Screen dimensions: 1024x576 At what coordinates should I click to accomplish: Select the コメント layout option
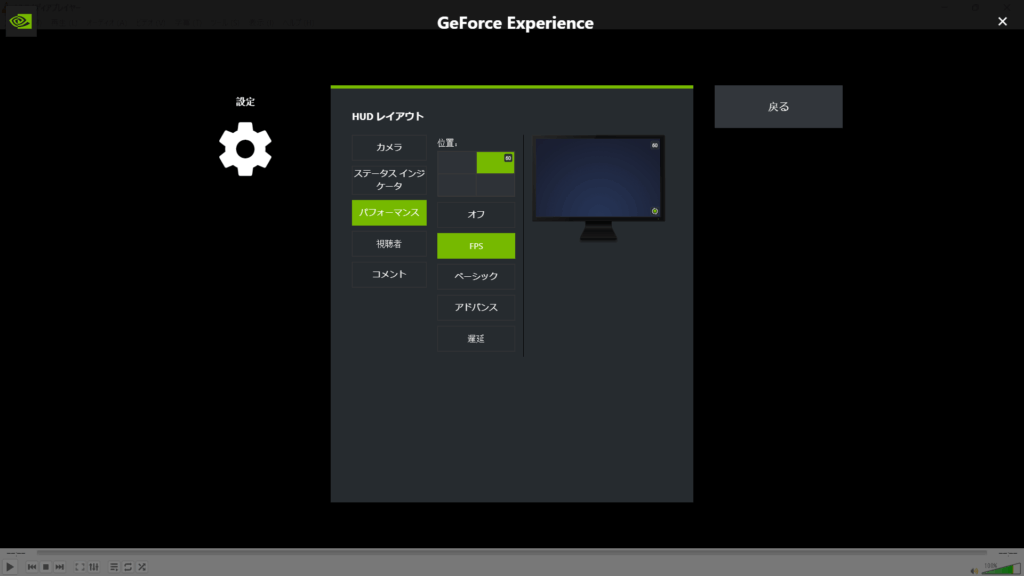pyautogui.click(x=389, y=274)
